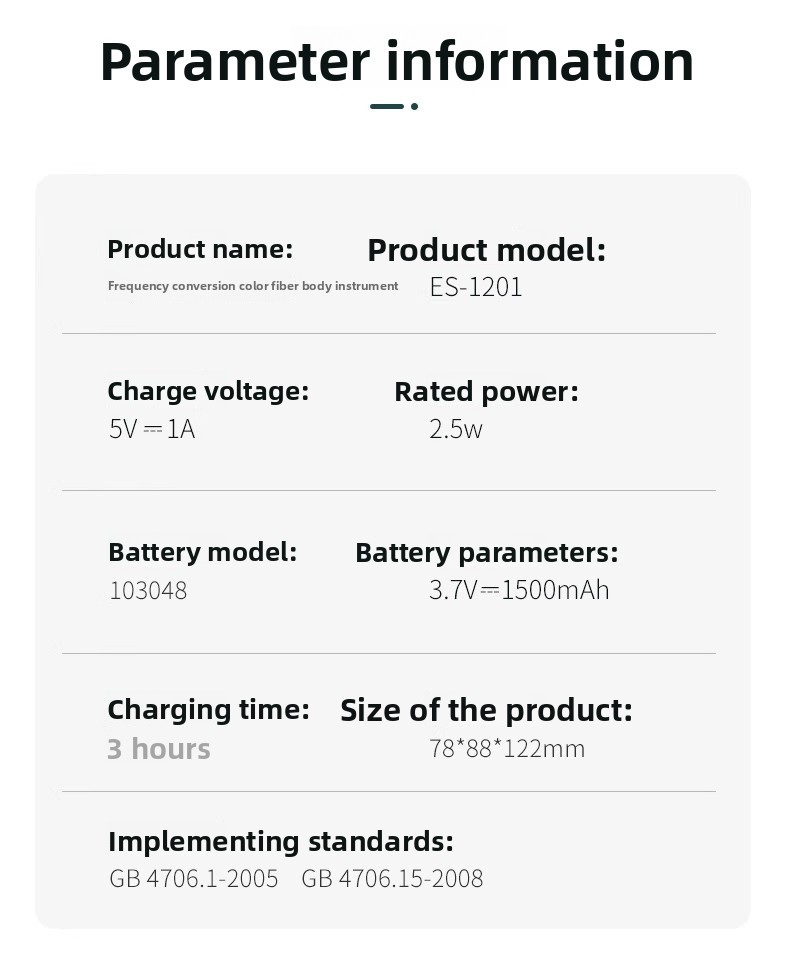The image size is (790, 968).
Task: Click "Frequency conversion color fiber body instrument" text
Action: tap(253, 286)
